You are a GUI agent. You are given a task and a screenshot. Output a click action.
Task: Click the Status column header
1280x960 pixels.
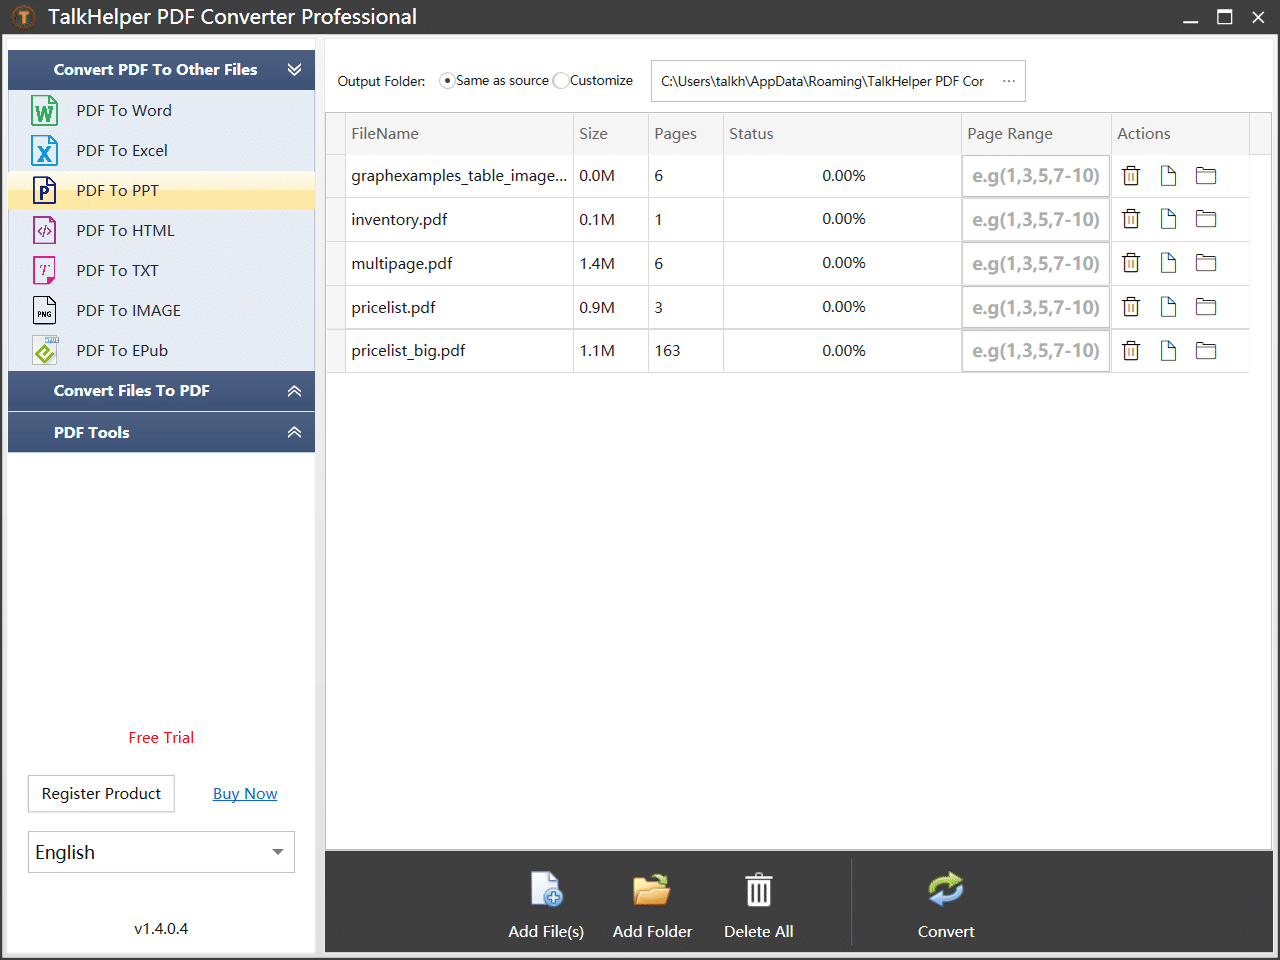842,134
